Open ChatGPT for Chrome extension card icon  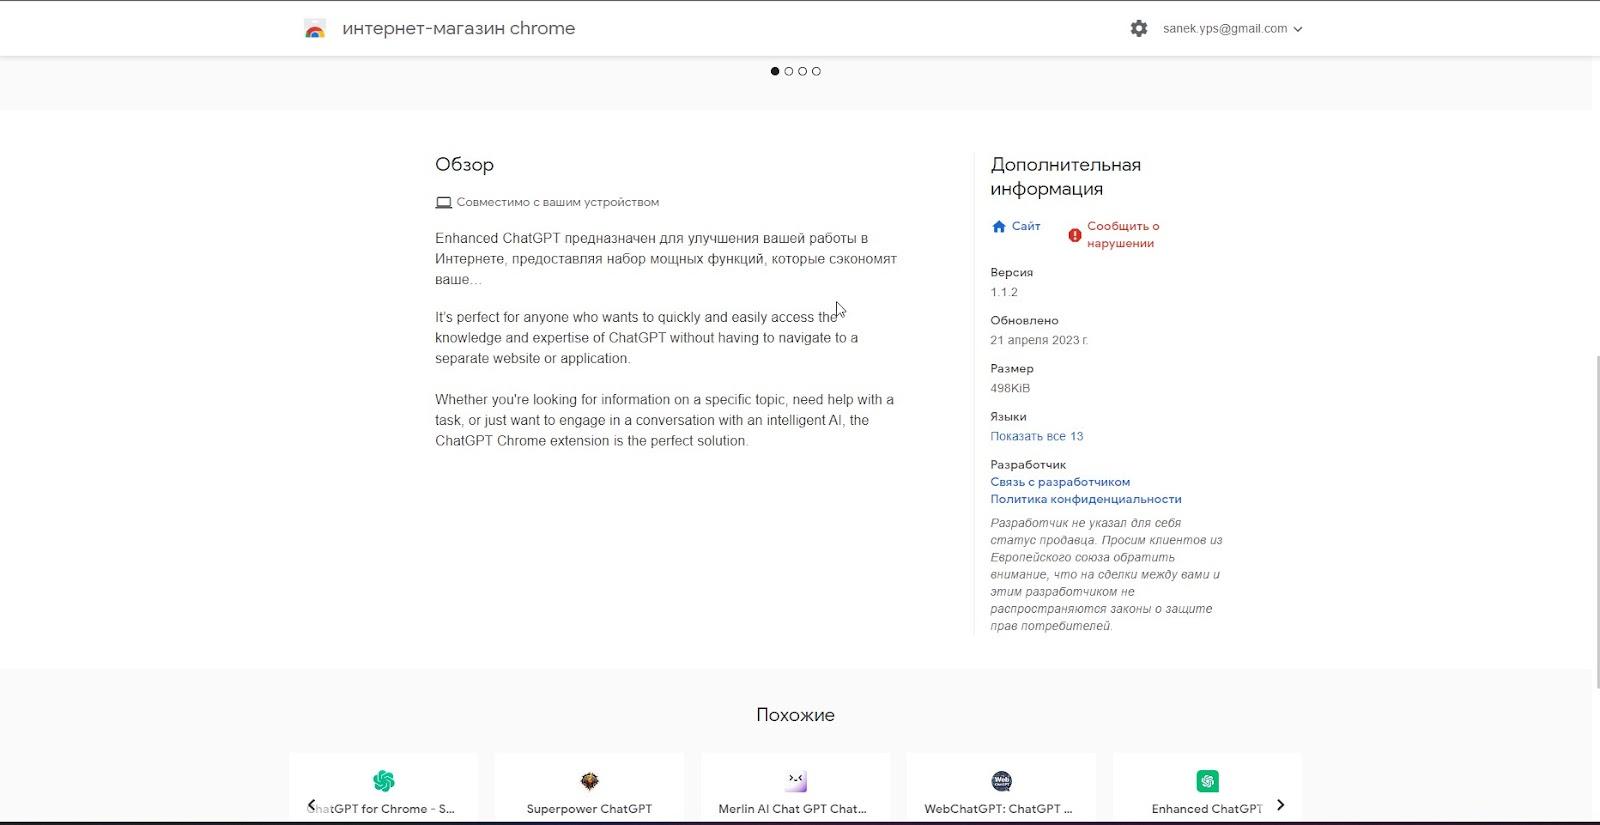pyautogui.click(x=384, y=781)
